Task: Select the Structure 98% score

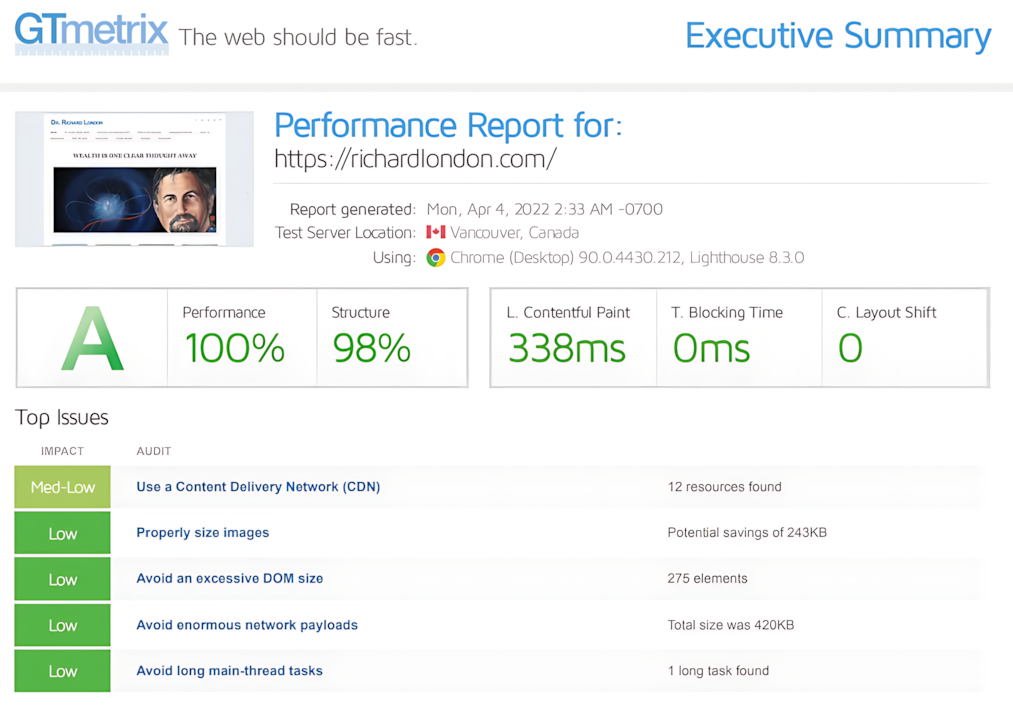Action: (371, 347)
